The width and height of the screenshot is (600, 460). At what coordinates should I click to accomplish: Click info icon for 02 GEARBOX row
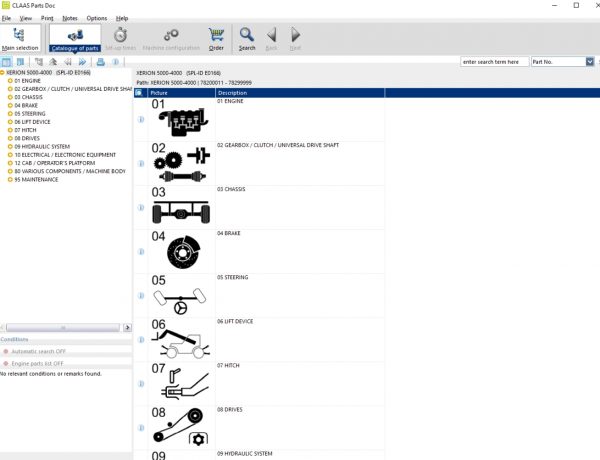tap(141, 163)
